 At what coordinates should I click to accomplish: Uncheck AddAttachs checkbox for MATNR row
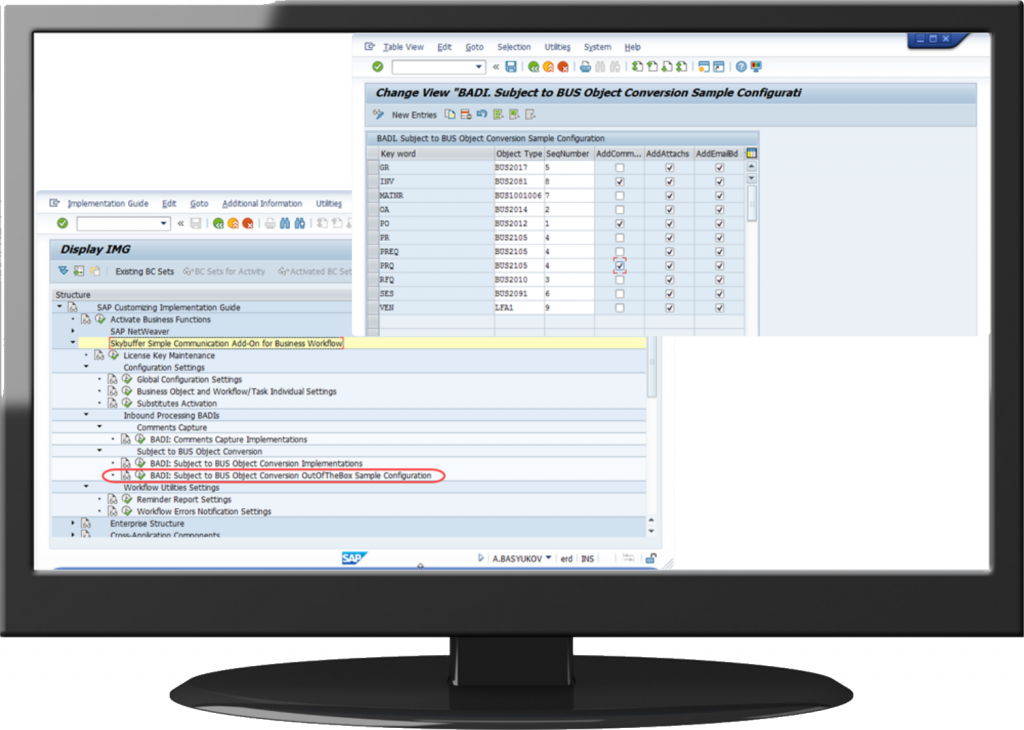tap(669, 196)
